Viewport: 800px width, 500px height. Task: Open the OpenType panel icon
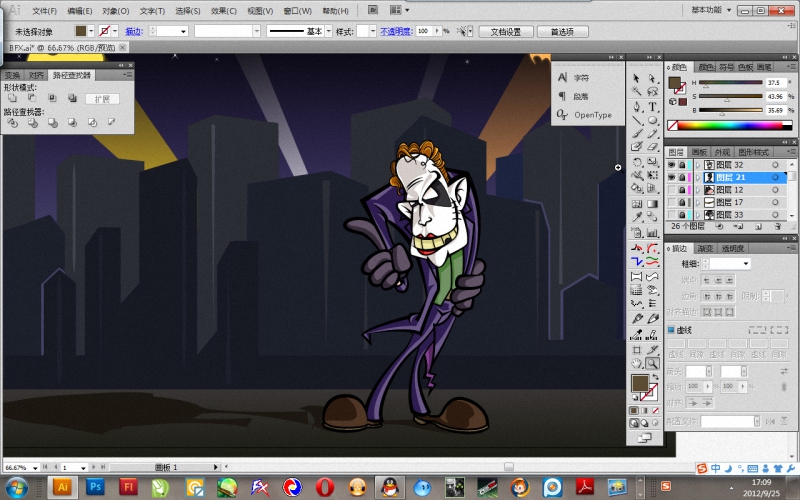562,114
